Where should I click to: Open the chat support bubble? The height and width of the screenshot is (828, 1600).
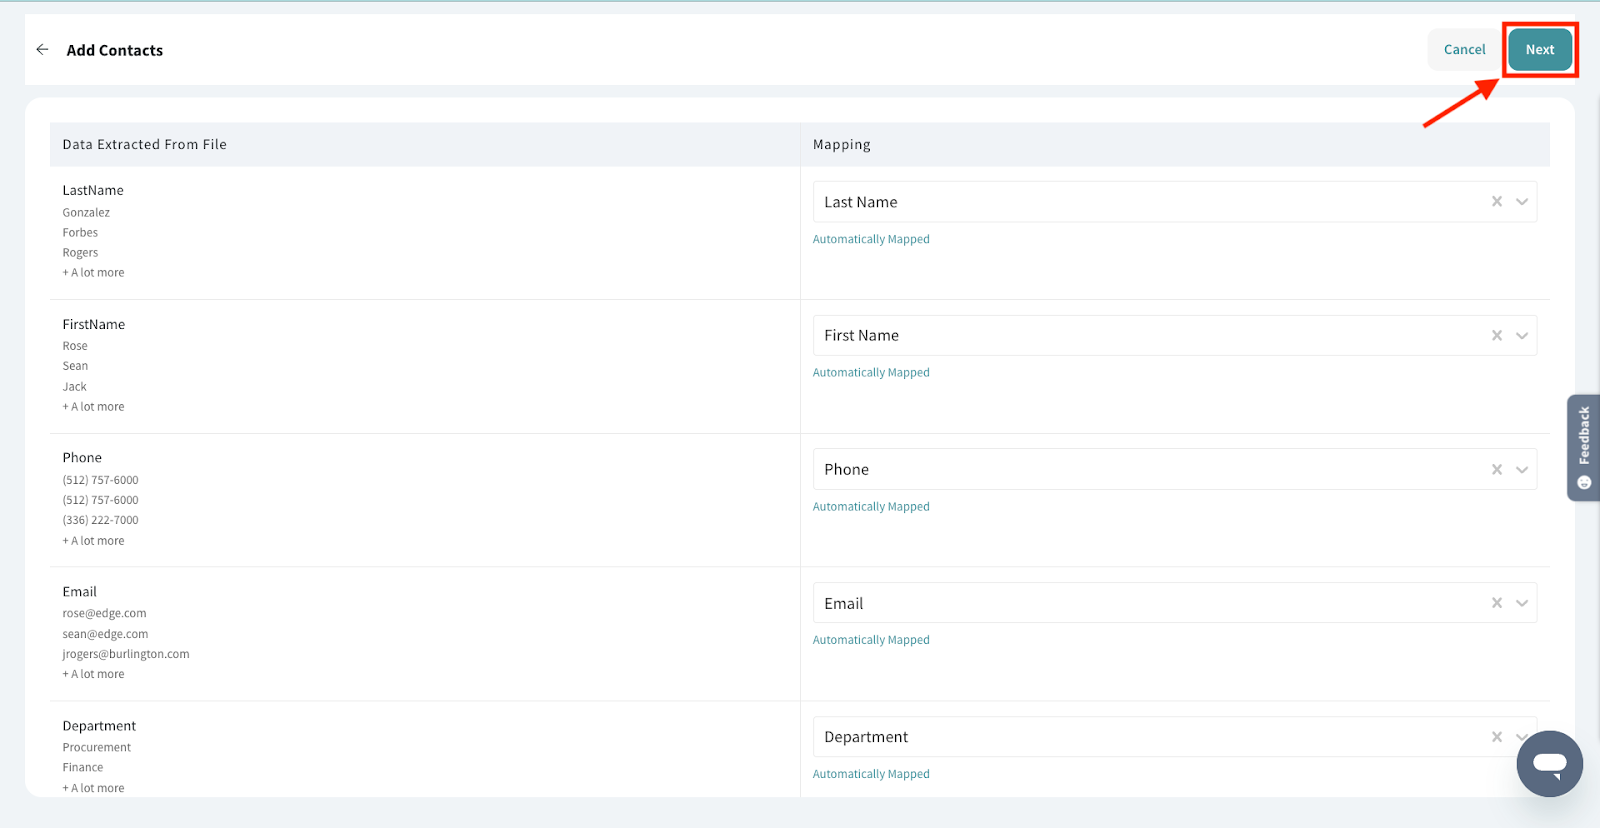[1549, 764]
